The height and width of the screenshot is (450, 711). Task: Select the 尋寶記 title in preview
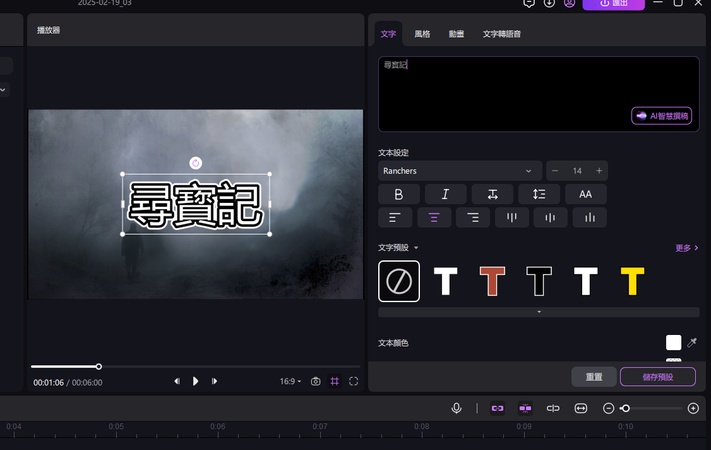tap(196, 204)
